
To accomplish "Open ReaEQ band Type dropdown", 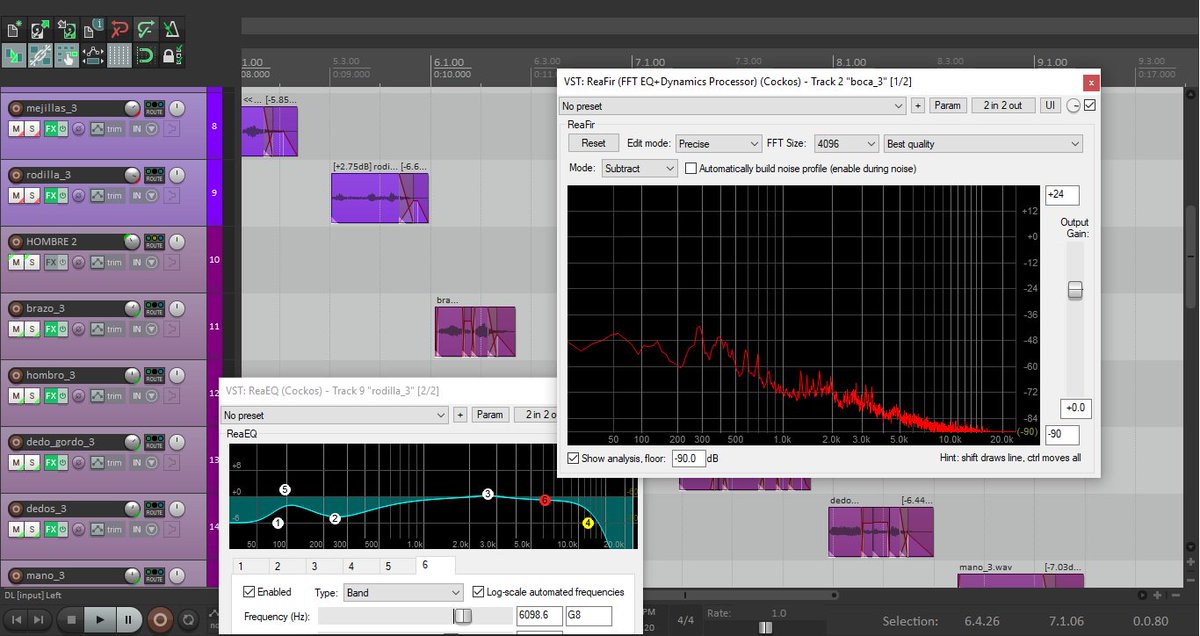I will (x=403, y=593).
